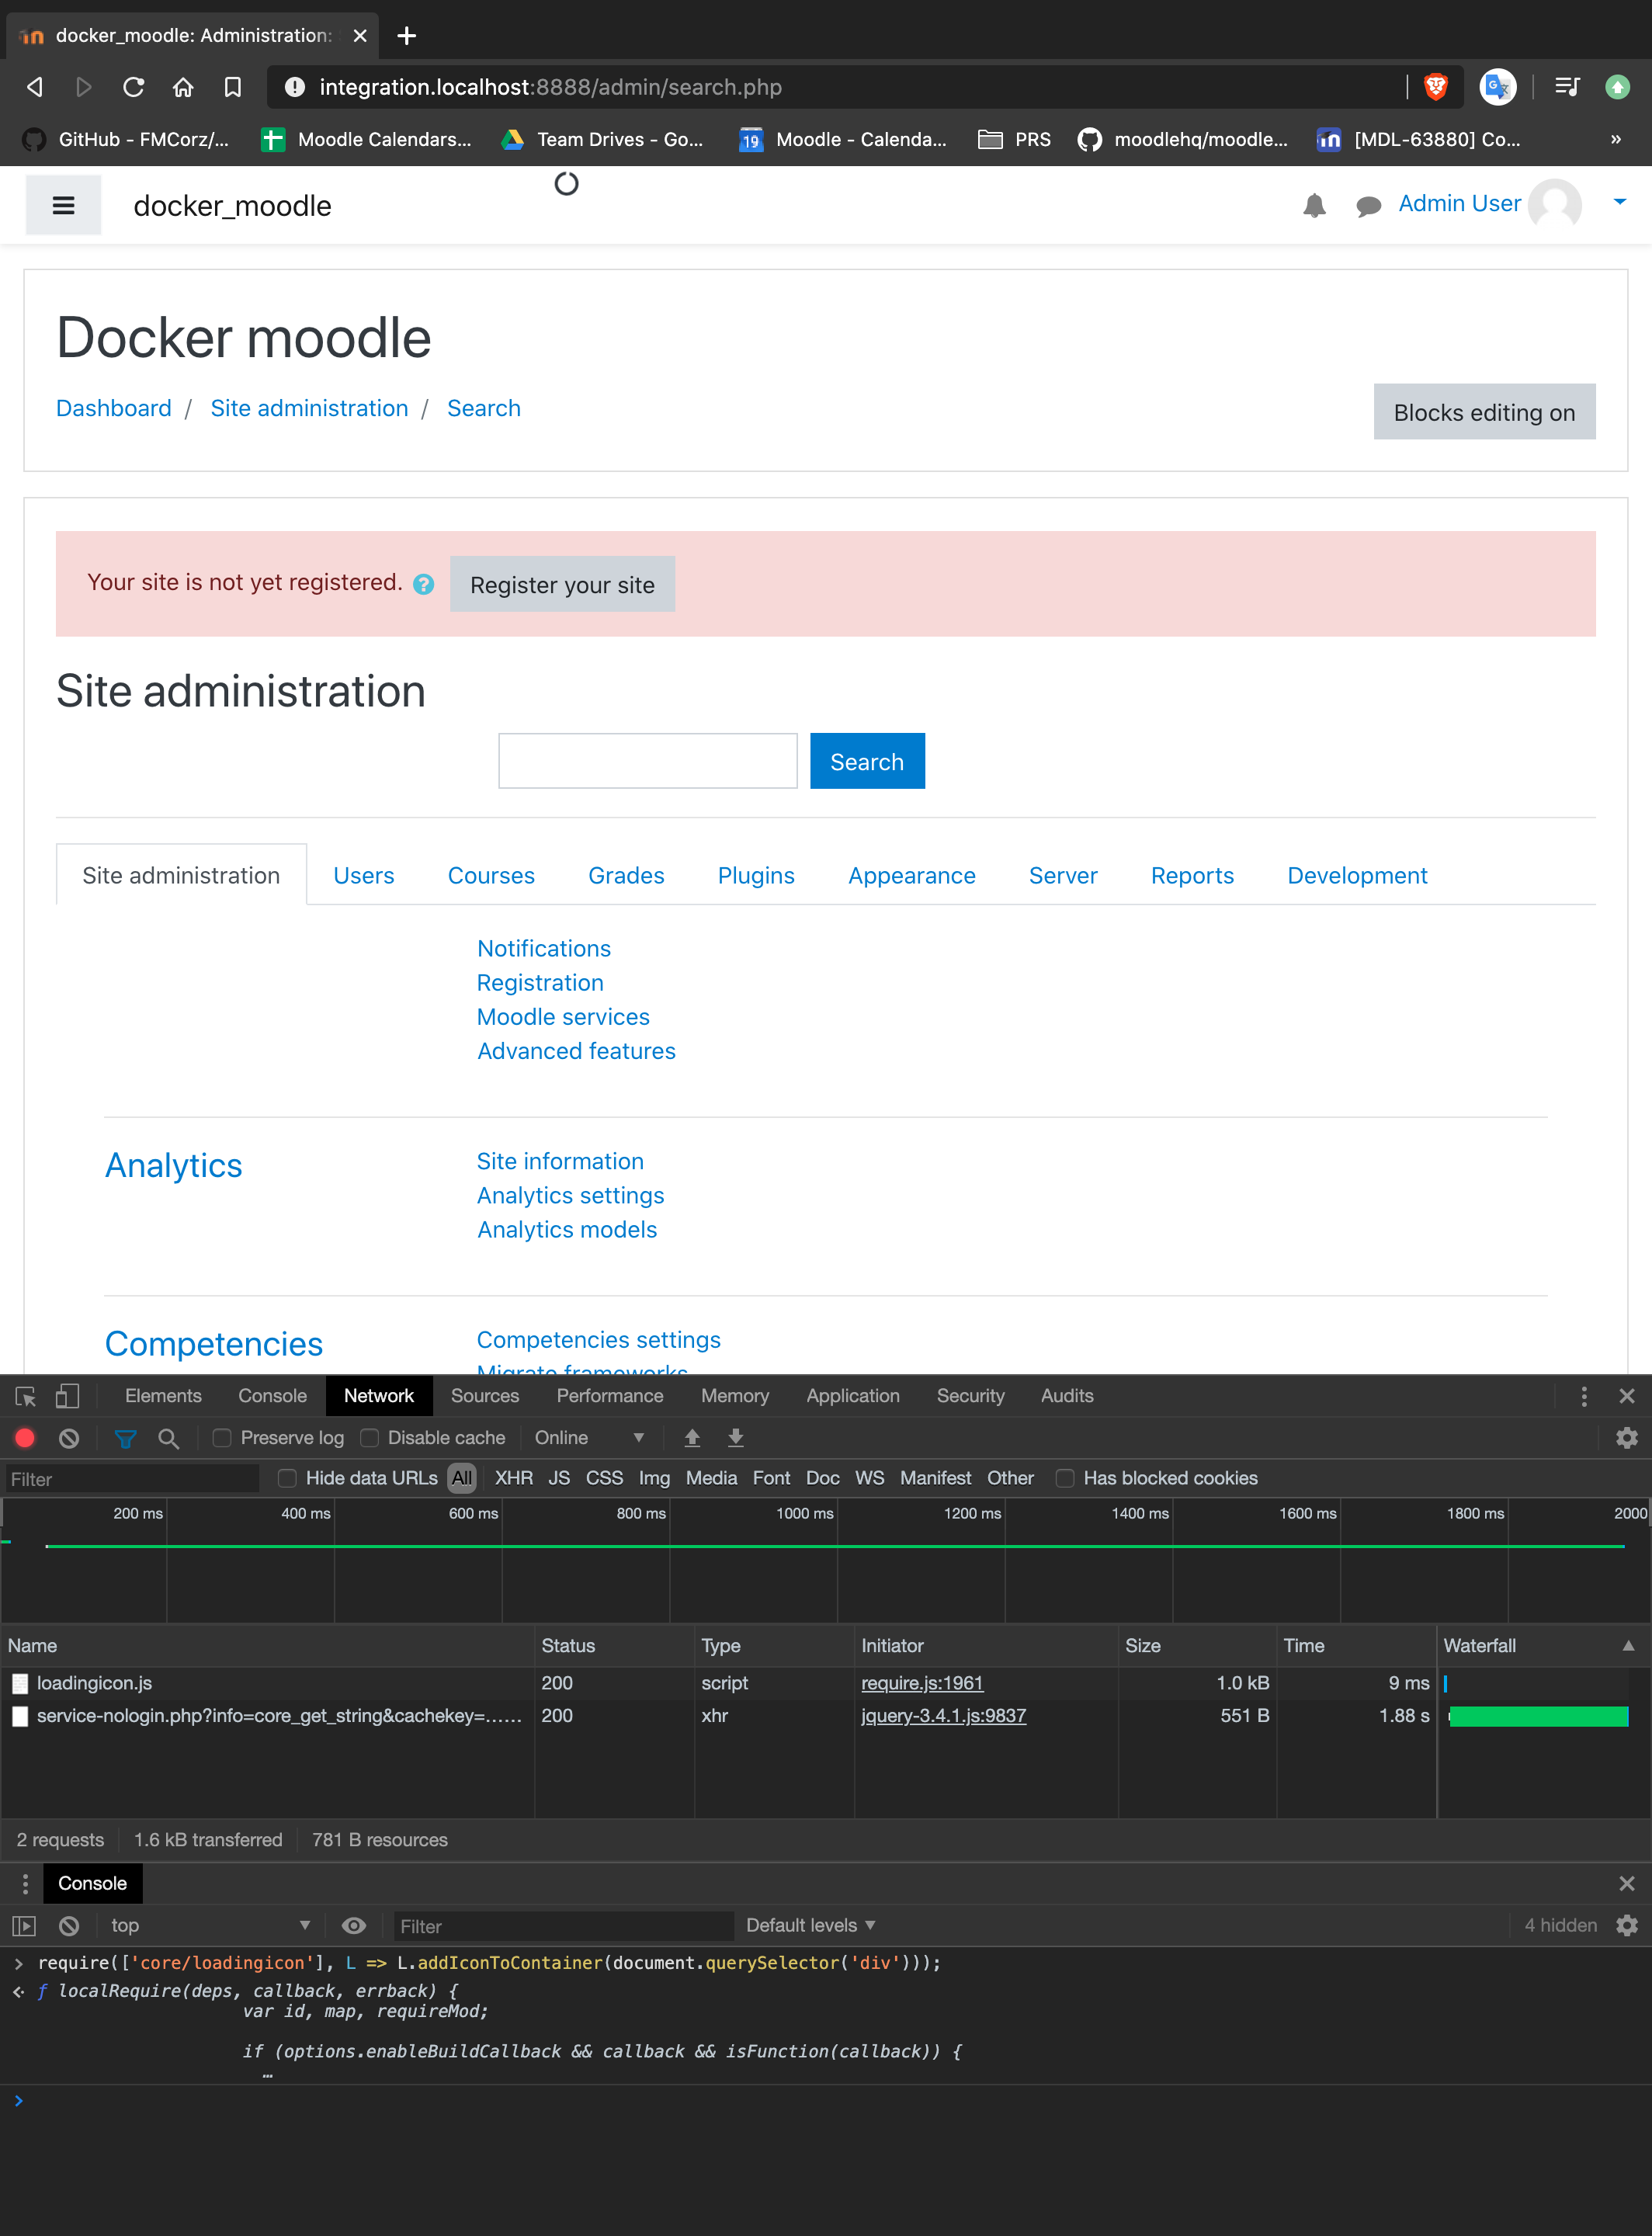Go to browser home icon
The width and height of the screenshot is (1652, 2236).
click(x=183, y=87)
